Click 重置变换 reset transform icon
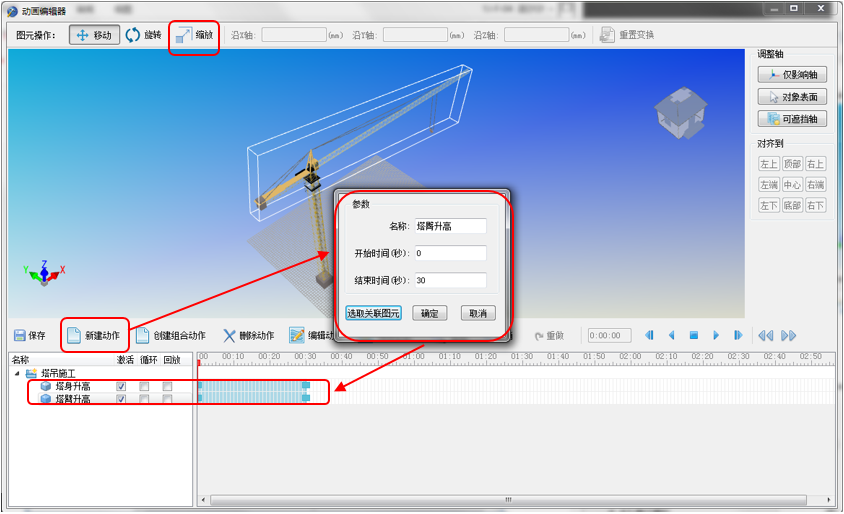Viewport: 844px width, 514px height. 607,35
